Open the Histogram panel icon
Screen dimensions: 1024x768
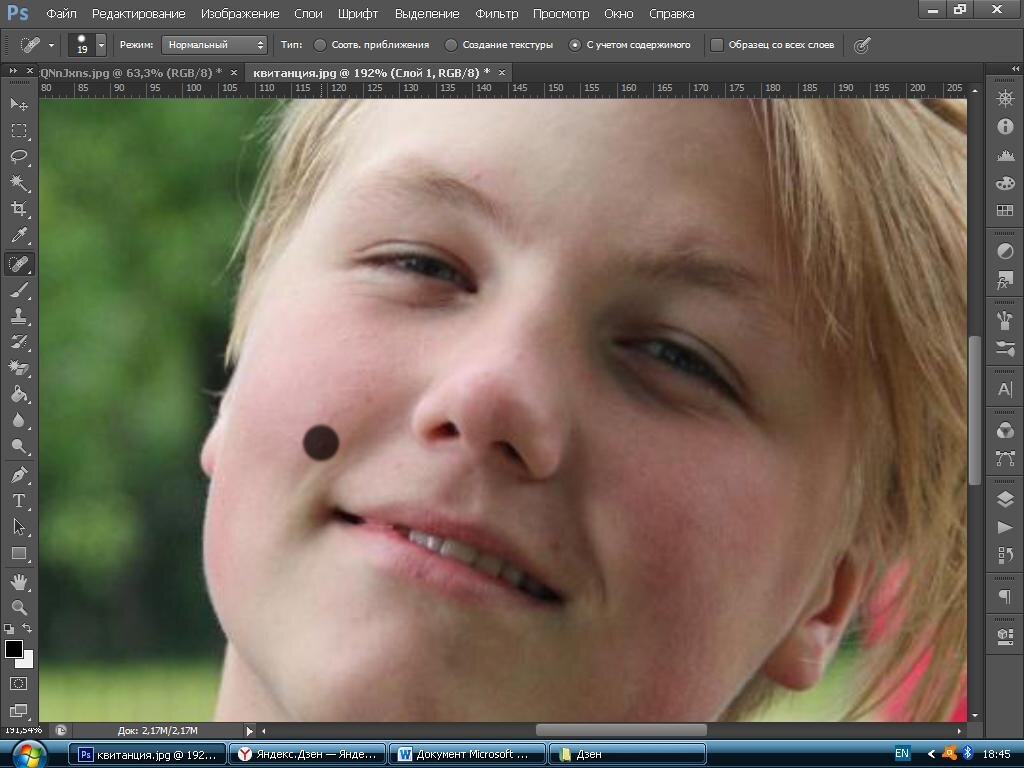tap(1005, 155)
